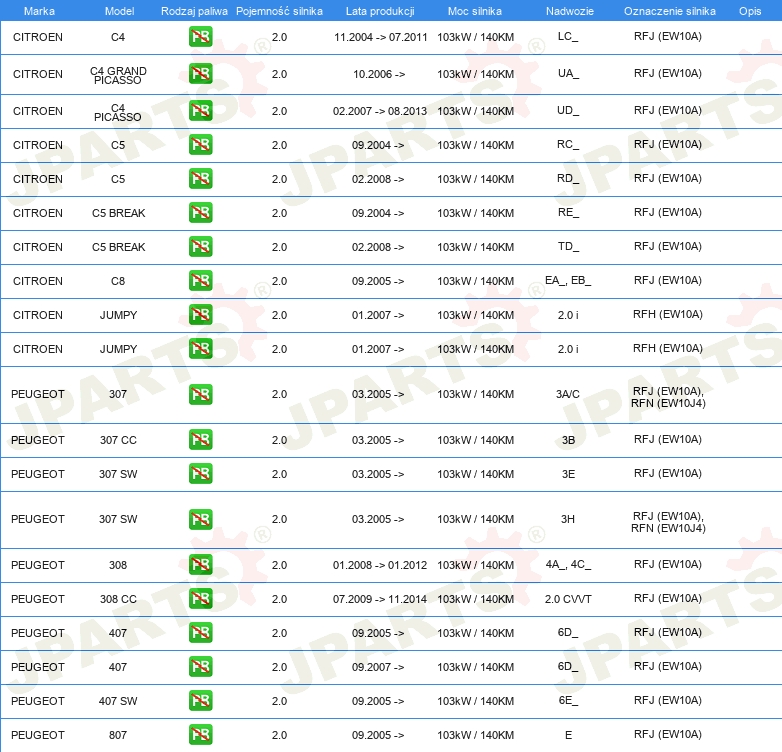Click the body code 4A_, 4C_
Screen dimensions: 782x752
568,564
